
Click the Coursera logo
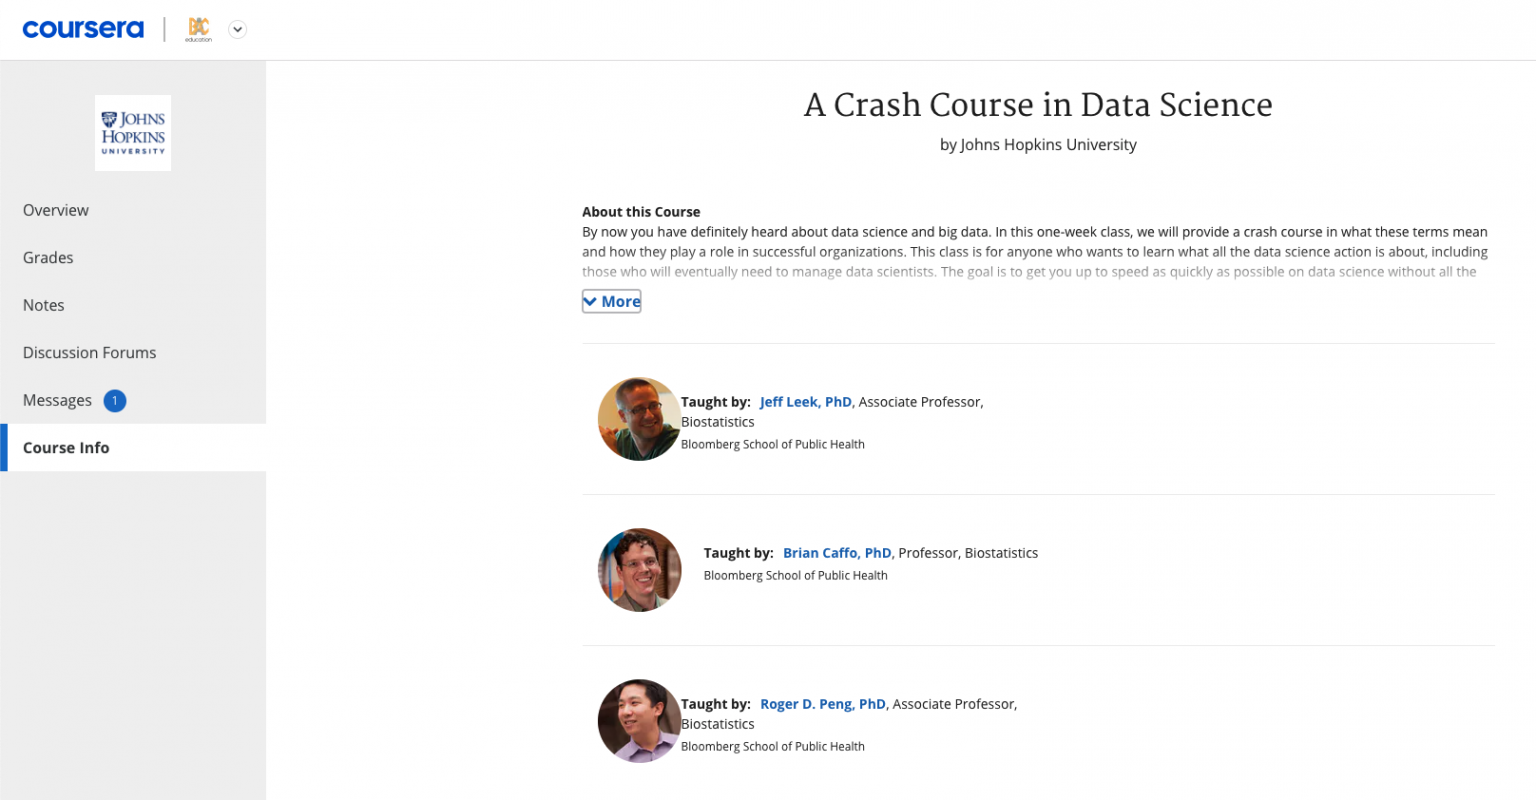[83, 29]
